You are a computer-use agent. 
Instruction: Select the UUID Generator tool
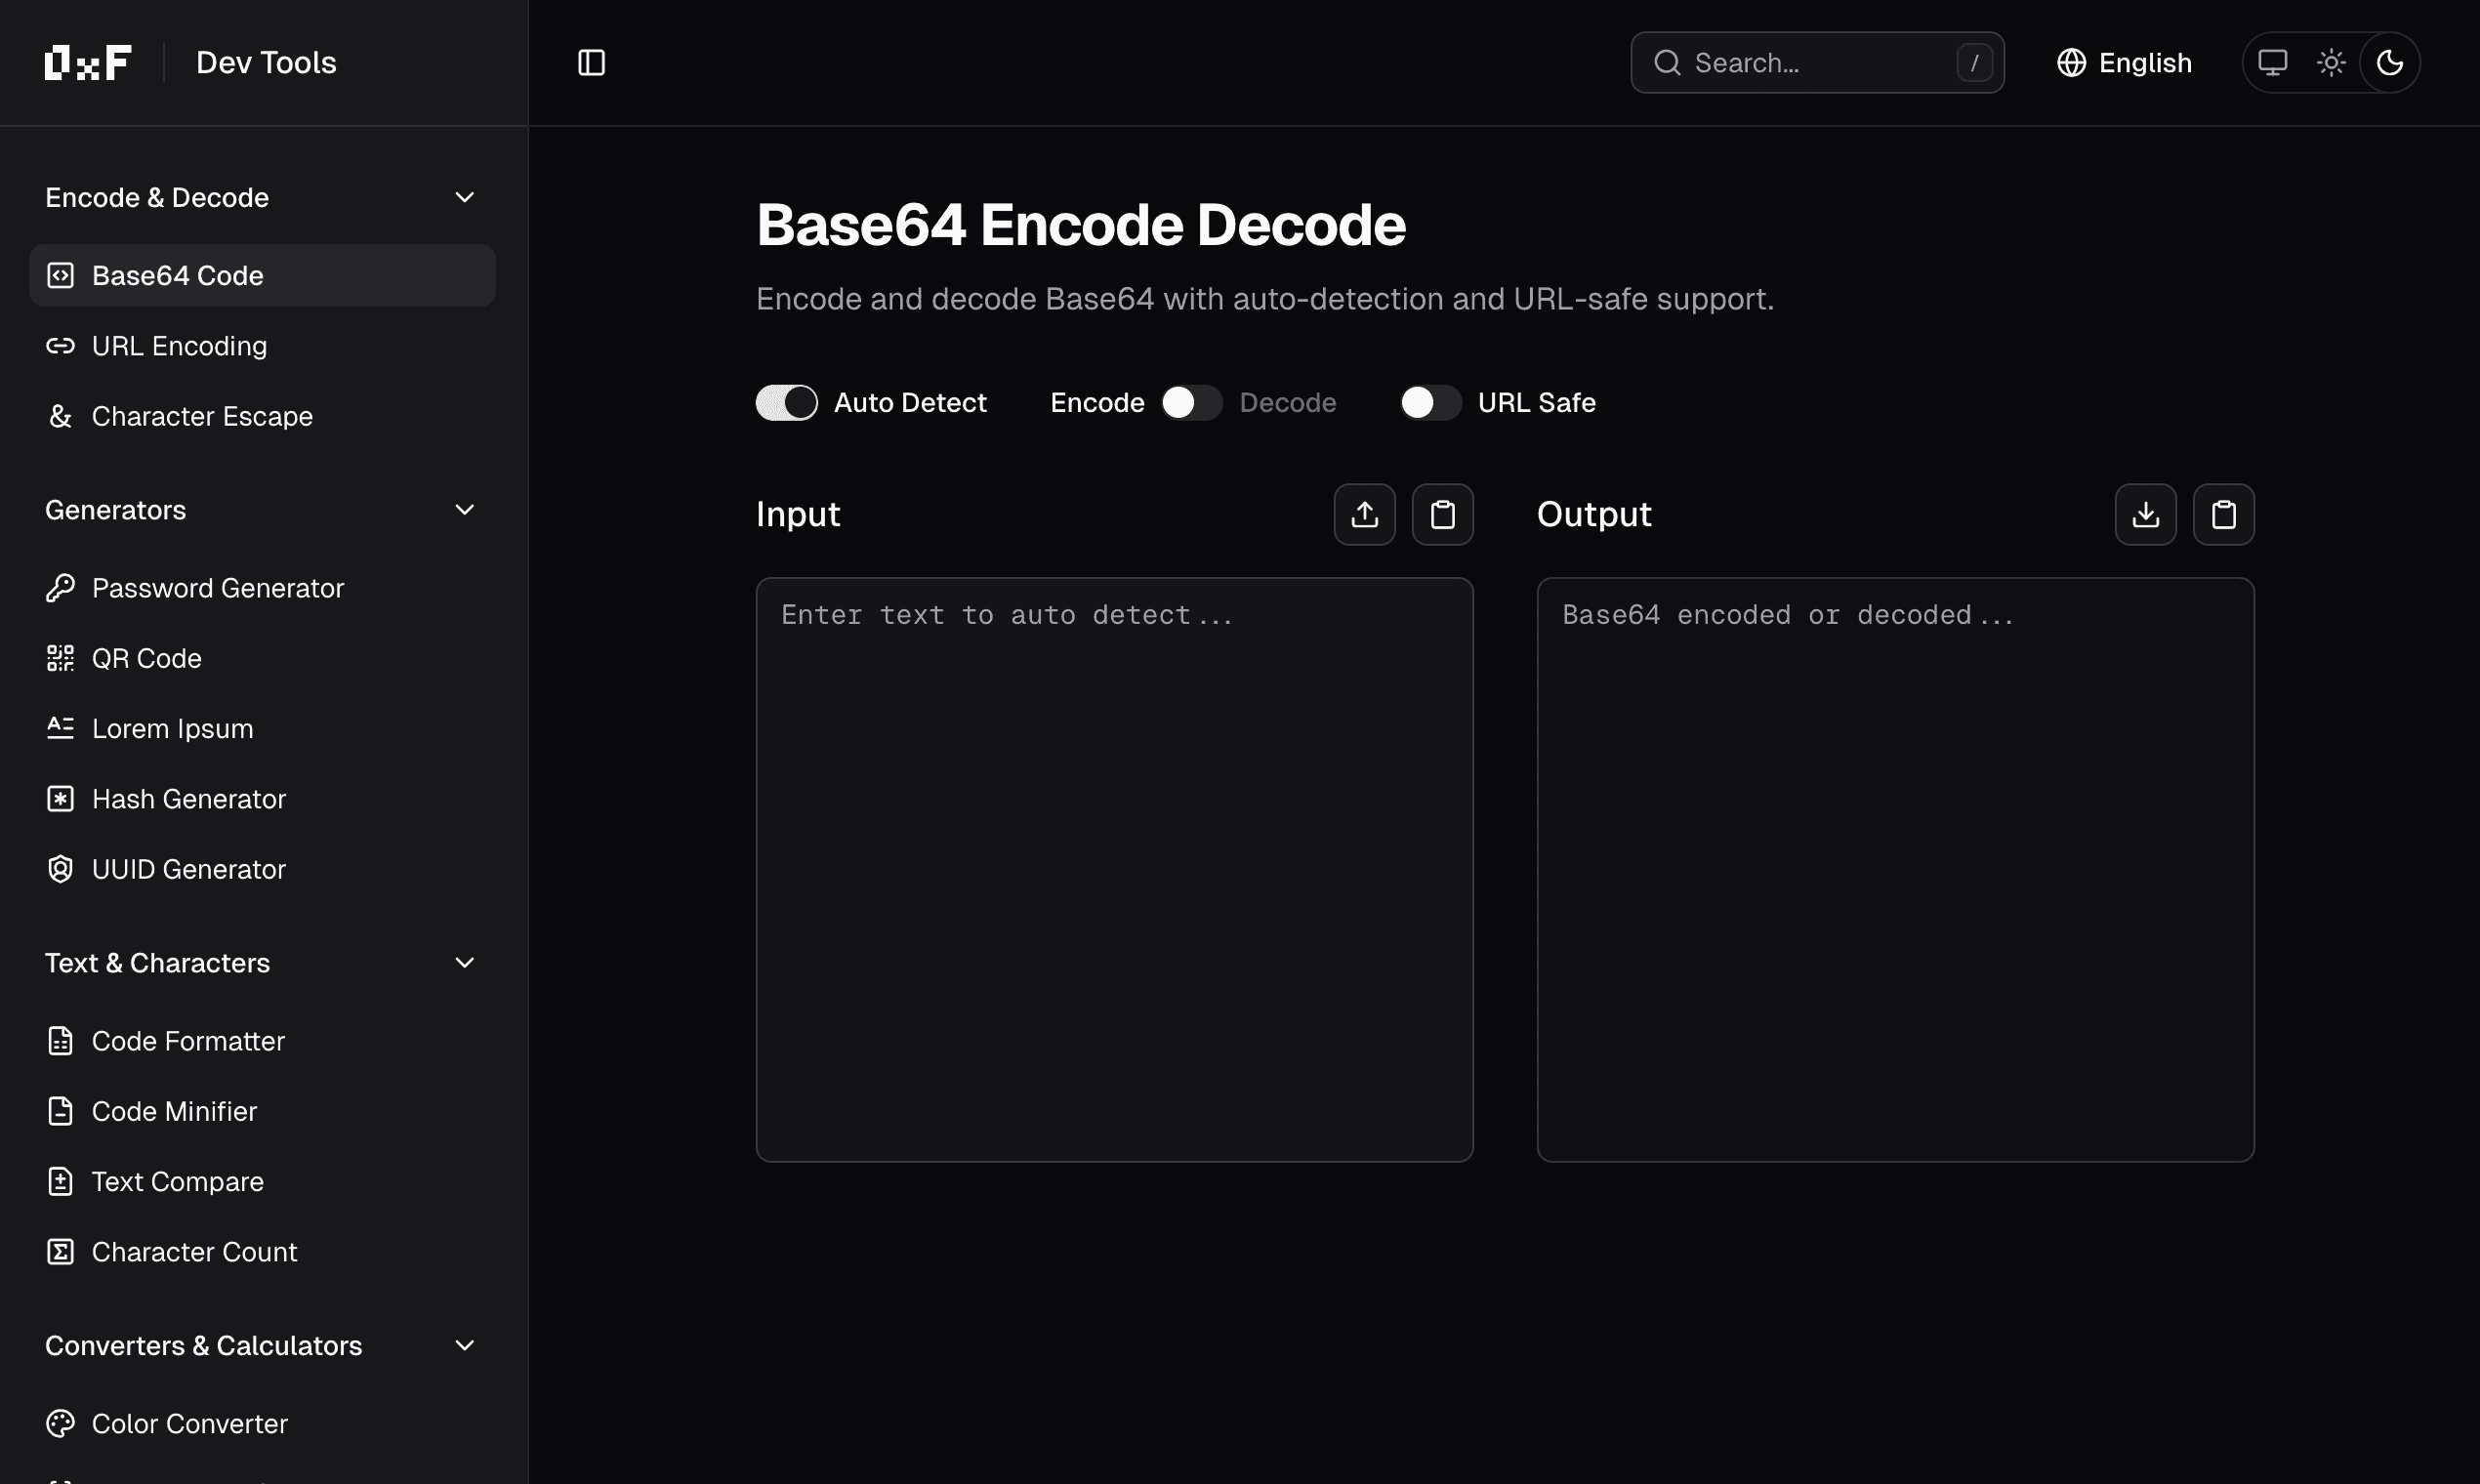click(x=188, y=869)
